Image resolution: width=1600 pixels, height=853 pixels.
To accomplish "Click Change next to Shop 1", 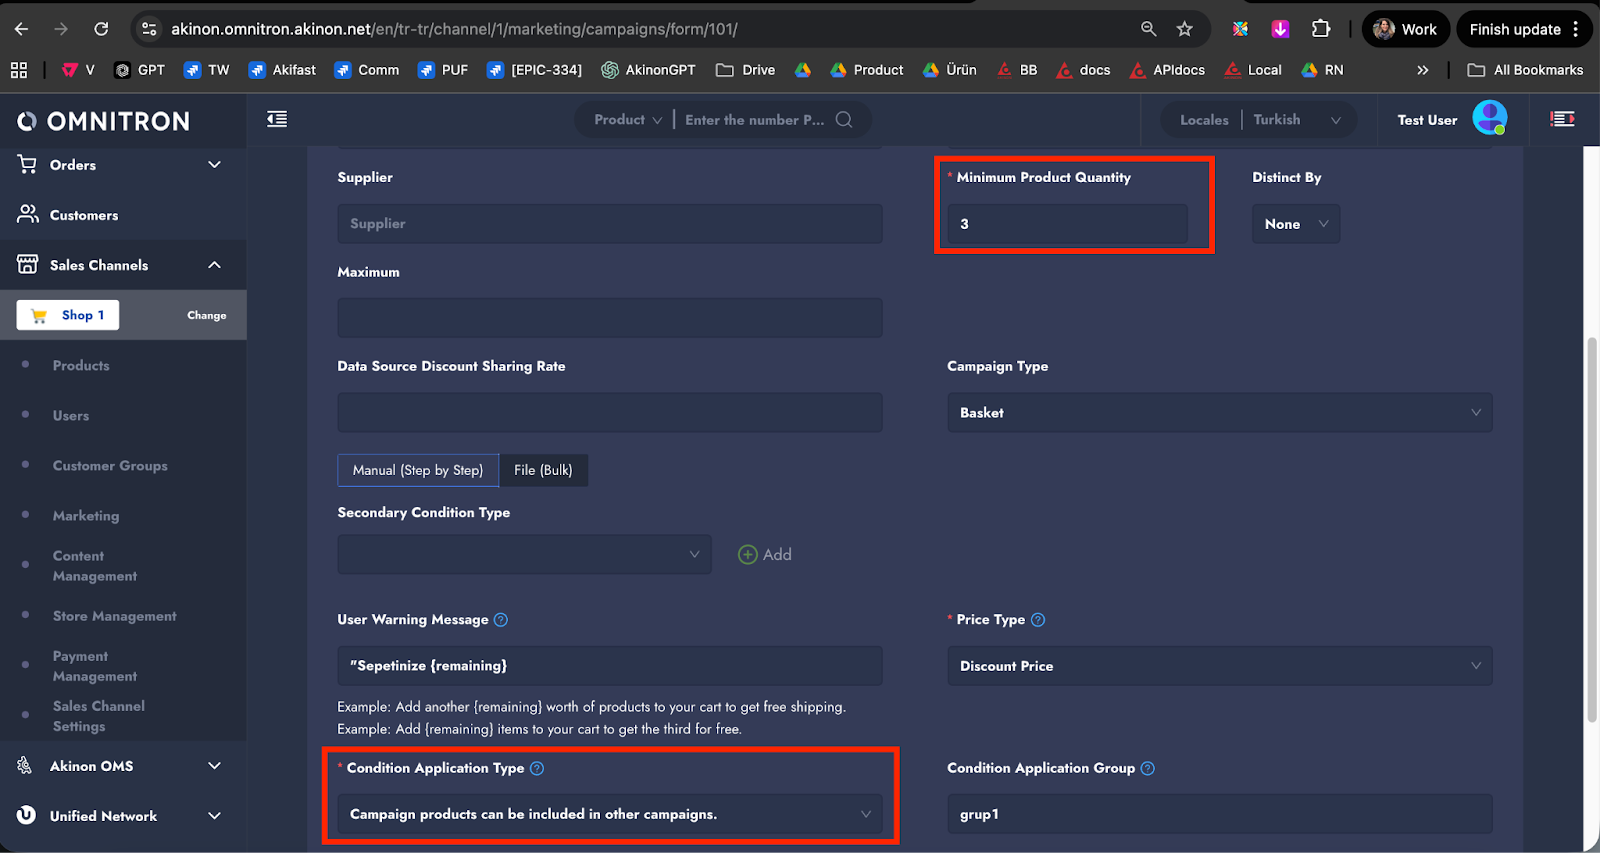I will tap(206, 315).
